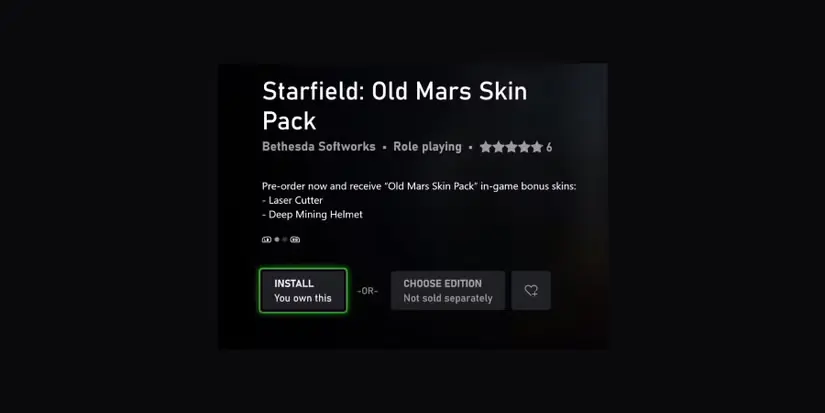
Task: Open the Bethesda Softworks publisher link
Action: (319, 147)
